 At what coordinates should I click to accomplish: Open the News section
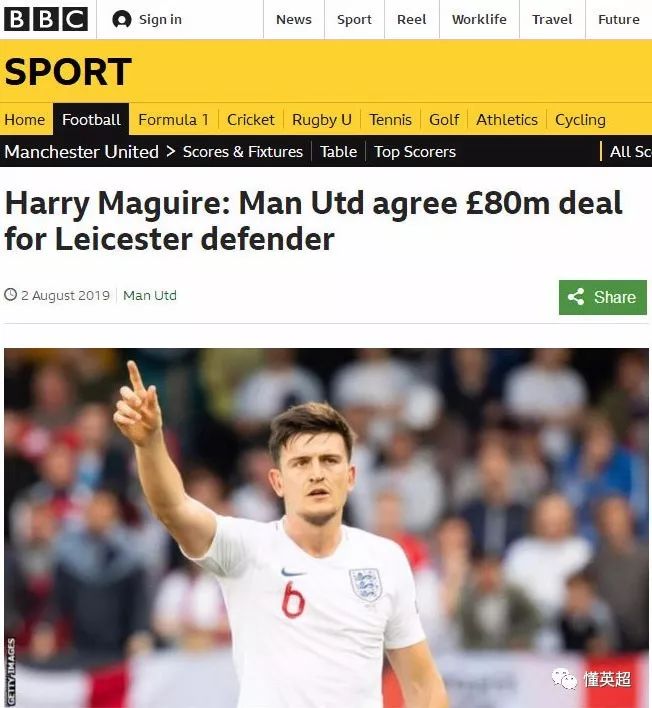[x=294, y=19]
